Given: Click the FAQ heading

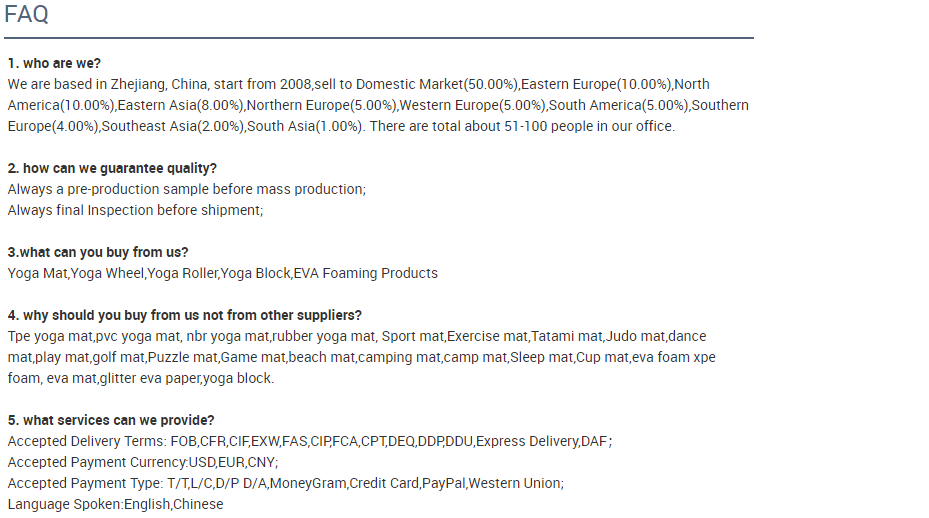Looking at the screenshot, I should 27,15.
